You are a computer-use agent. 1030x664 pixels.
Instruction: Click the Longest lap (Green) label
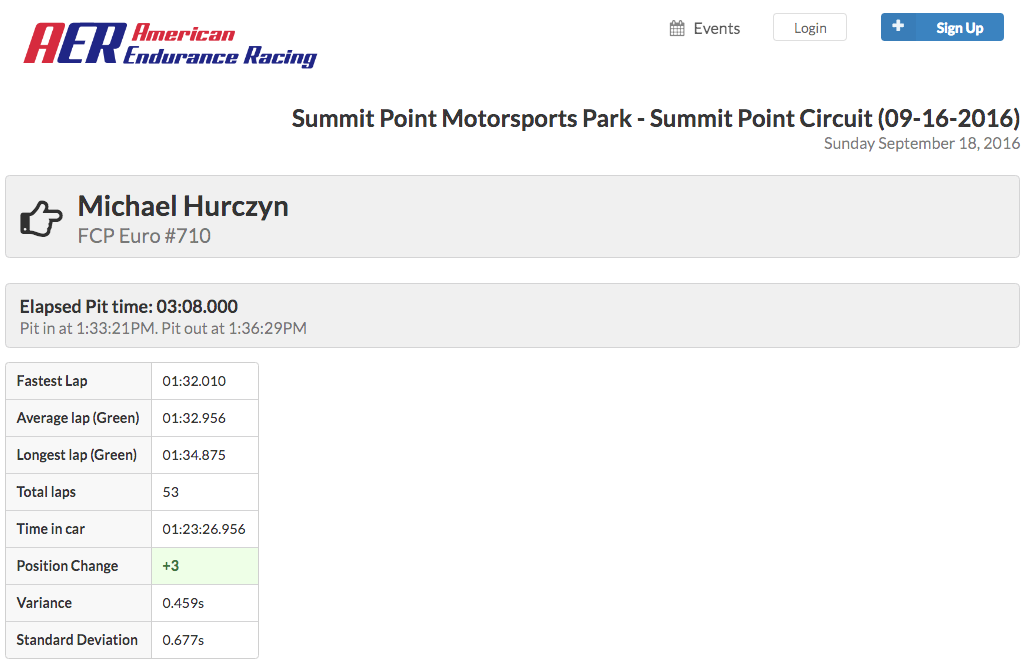[77, 455]
